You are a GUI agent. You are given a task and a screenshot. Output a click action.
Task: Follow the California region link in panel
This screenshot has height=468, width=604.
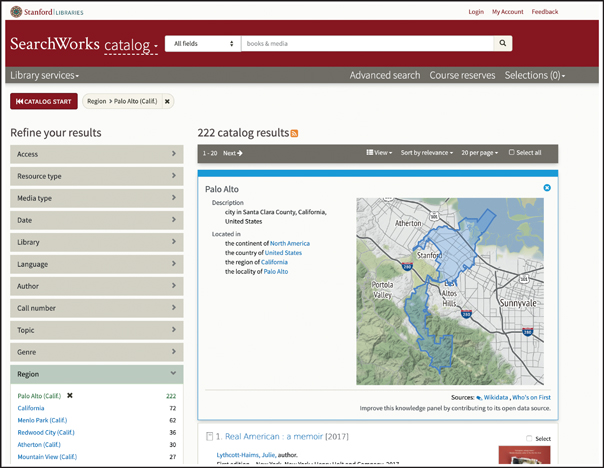[274, 262]
